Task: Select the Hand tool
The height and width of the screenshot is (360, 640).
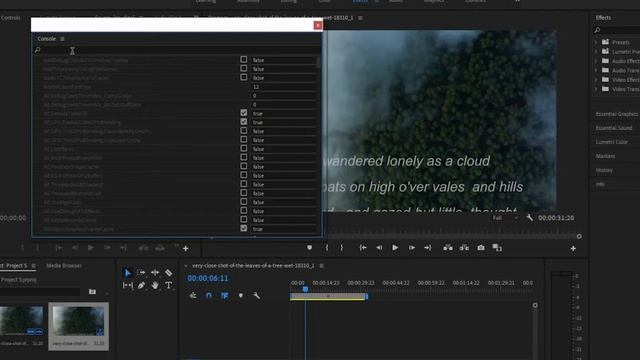Action: coord(155,285)
